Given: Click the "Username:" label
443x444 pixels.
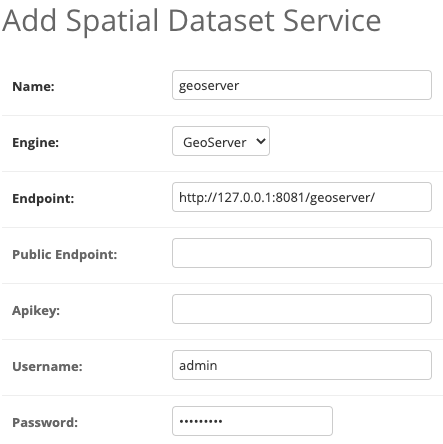Looking at the screenshot, I should pyautogui.click(x=47, y=367).
